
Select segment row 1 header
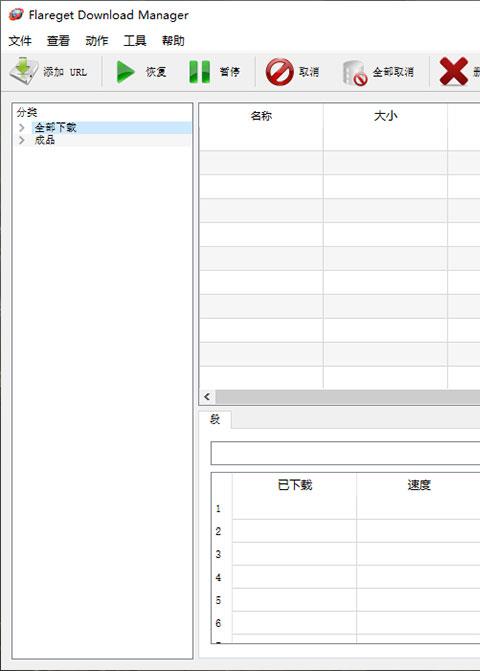tap(219, 508)
